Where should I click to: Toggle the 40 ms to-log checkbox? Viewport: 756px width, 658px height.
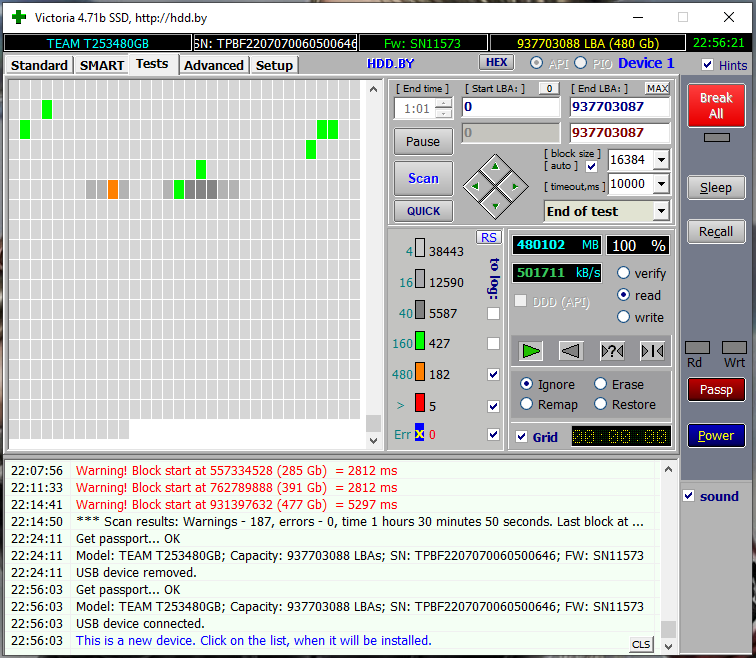coord(493,314)
